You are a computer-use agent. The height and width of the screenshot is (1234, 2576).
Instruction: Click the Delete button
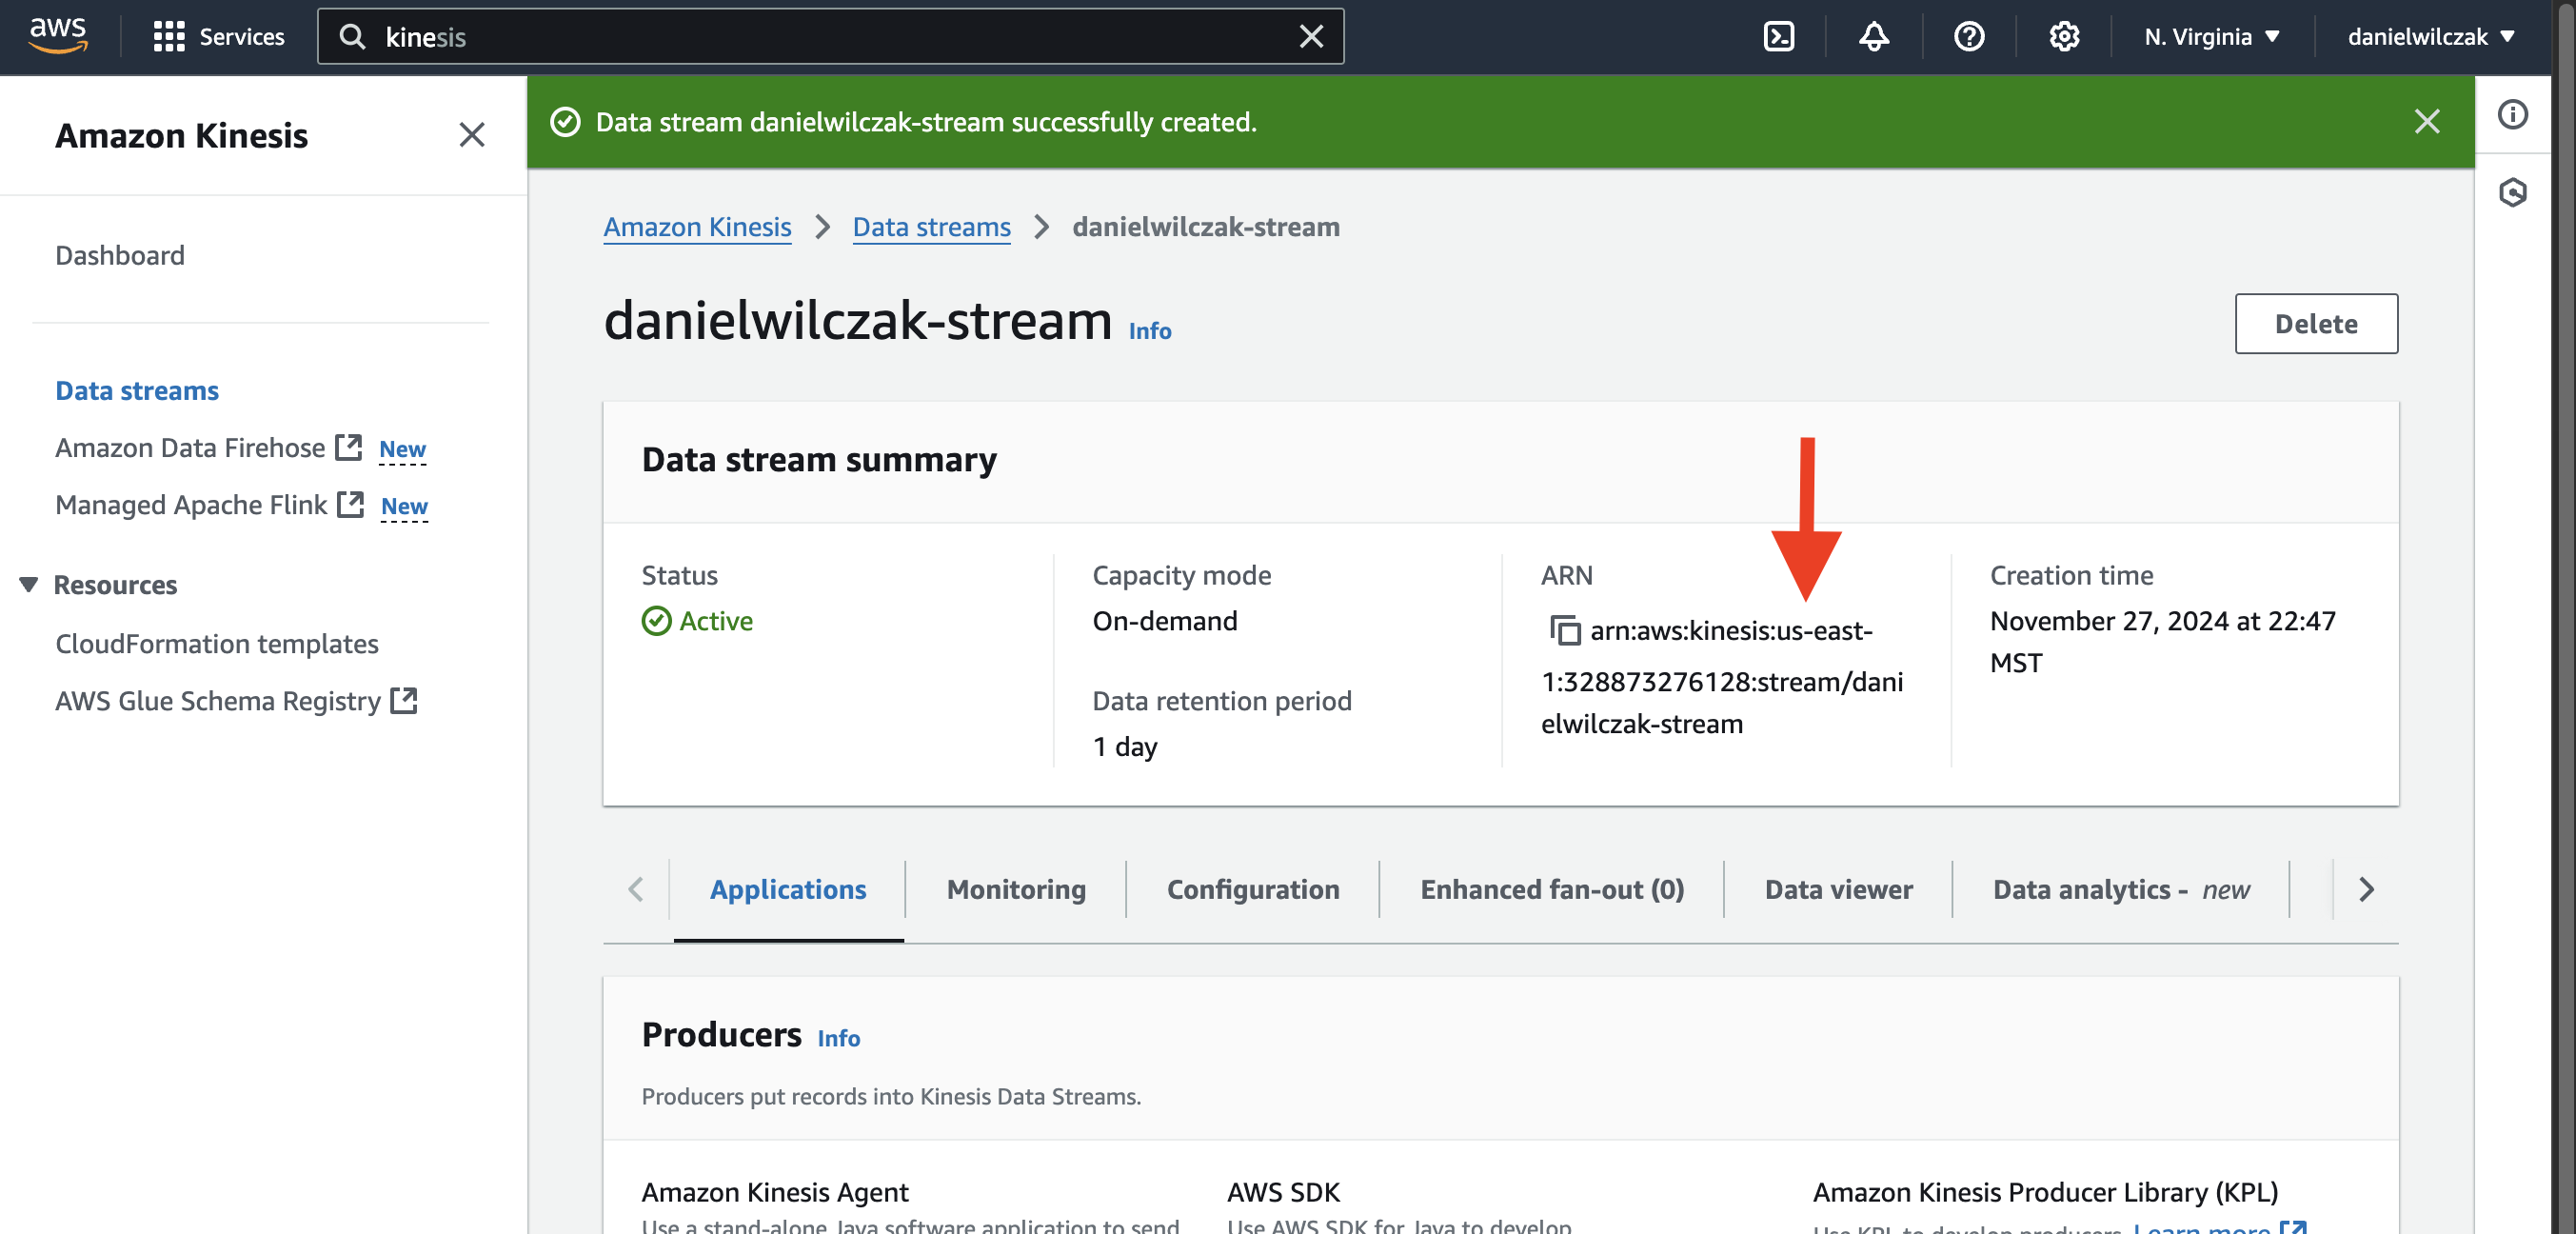2315,323
